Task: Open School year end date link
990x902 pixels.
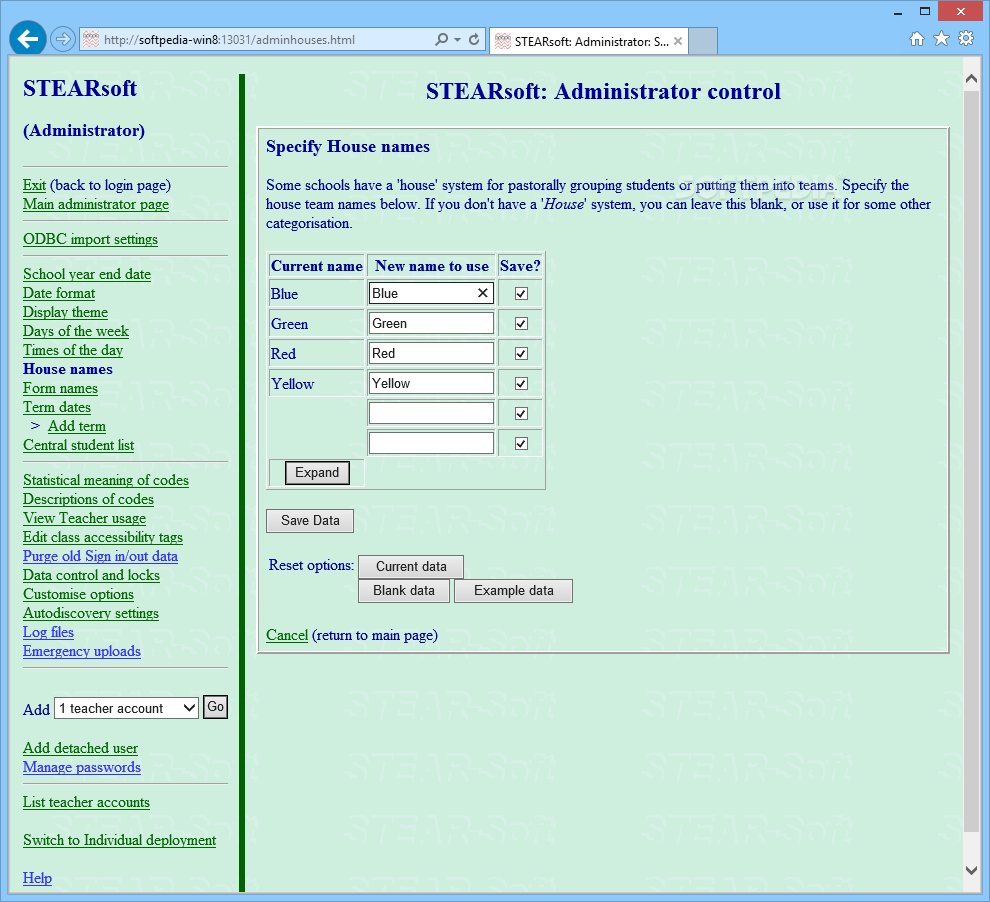Action: tap(87, 274)
